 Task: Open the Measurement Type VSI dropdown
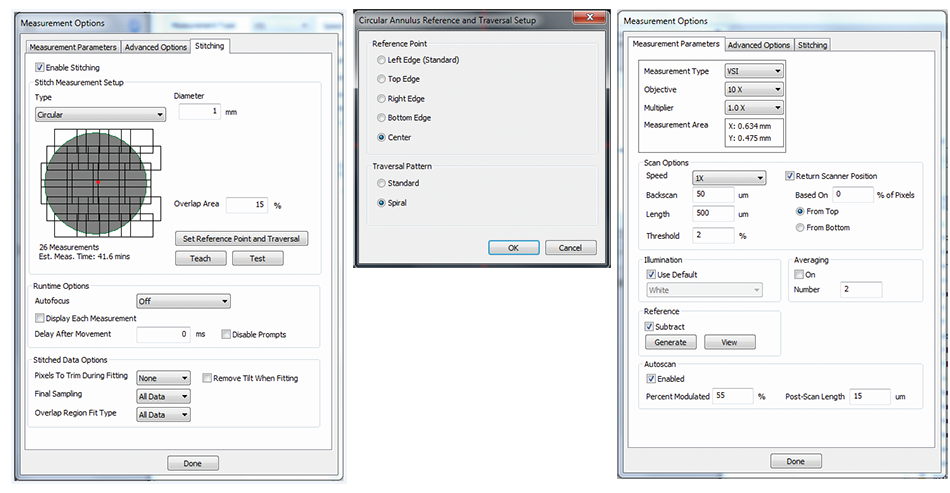pos(754,71)
